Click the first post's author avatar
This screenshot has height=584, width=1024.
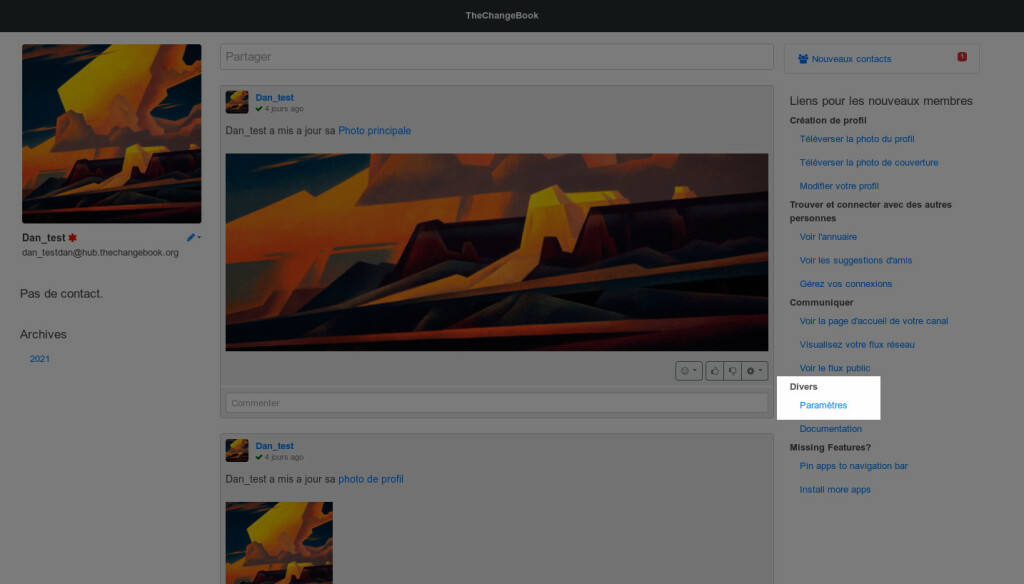(237, 102)
